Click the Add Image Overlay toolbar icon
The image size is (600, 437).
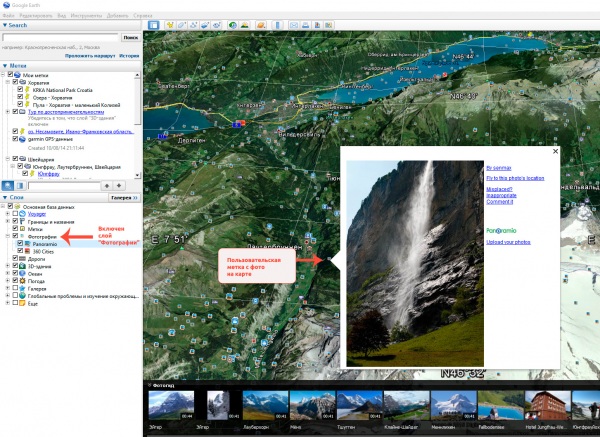click(x=205, y=25)
